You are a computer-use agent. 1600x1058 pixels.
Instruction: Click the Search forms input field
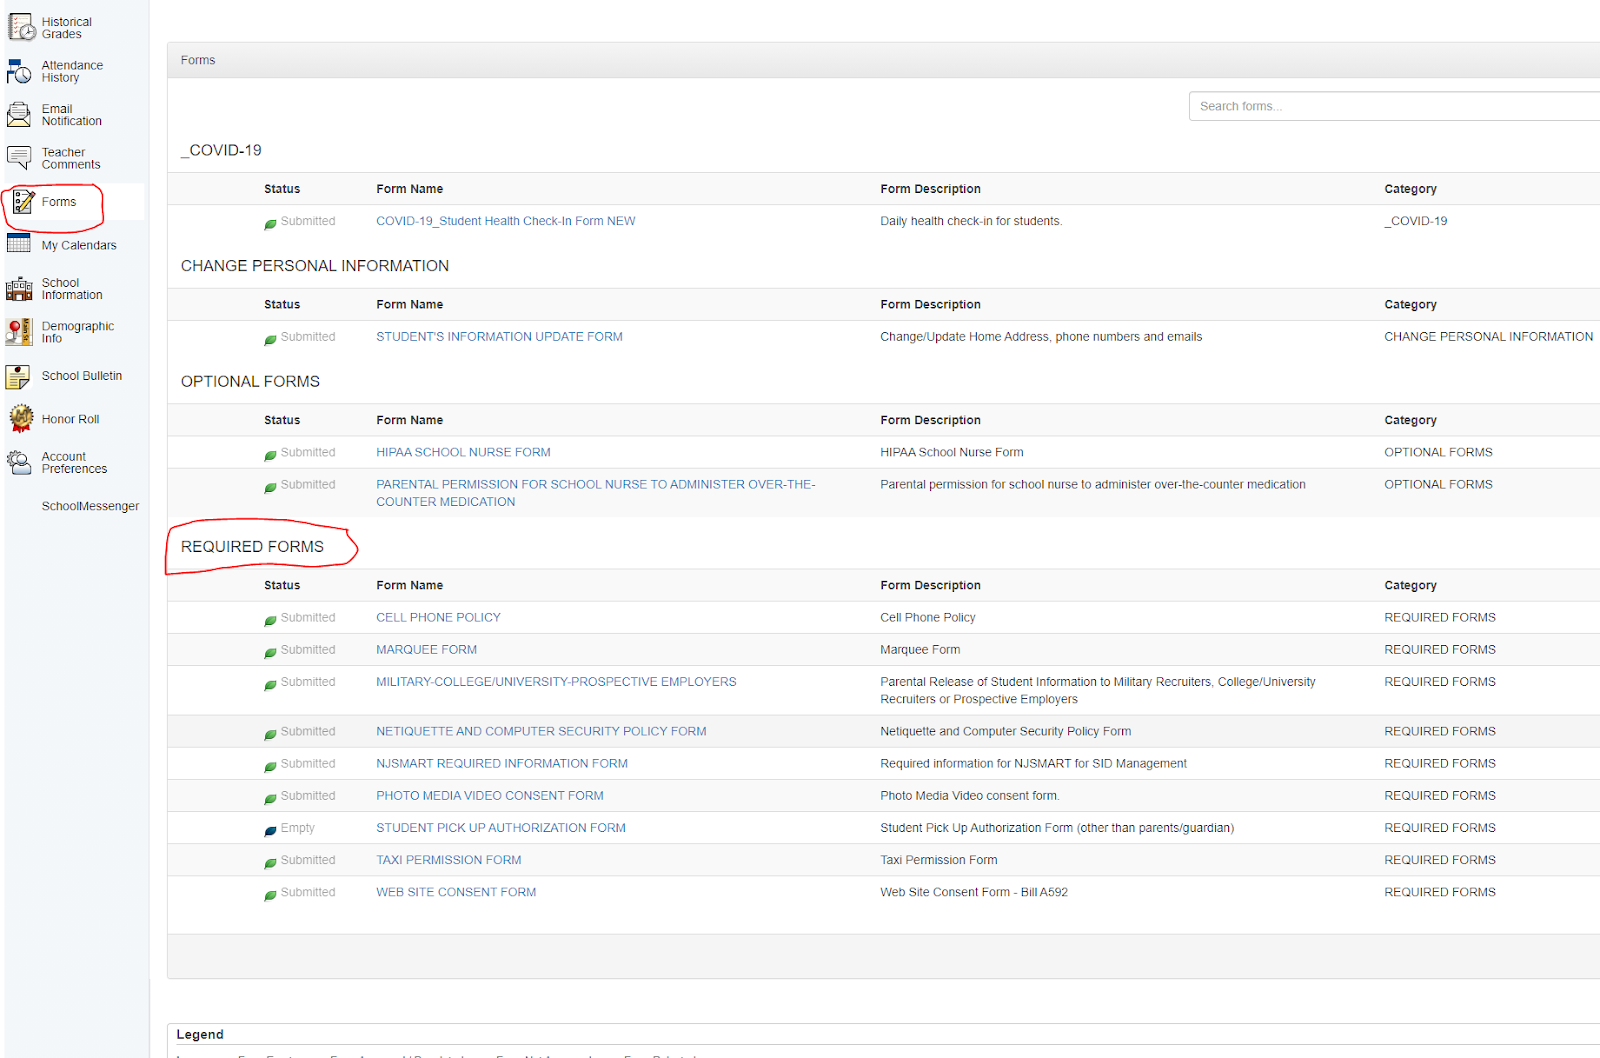pos(1394,106)
